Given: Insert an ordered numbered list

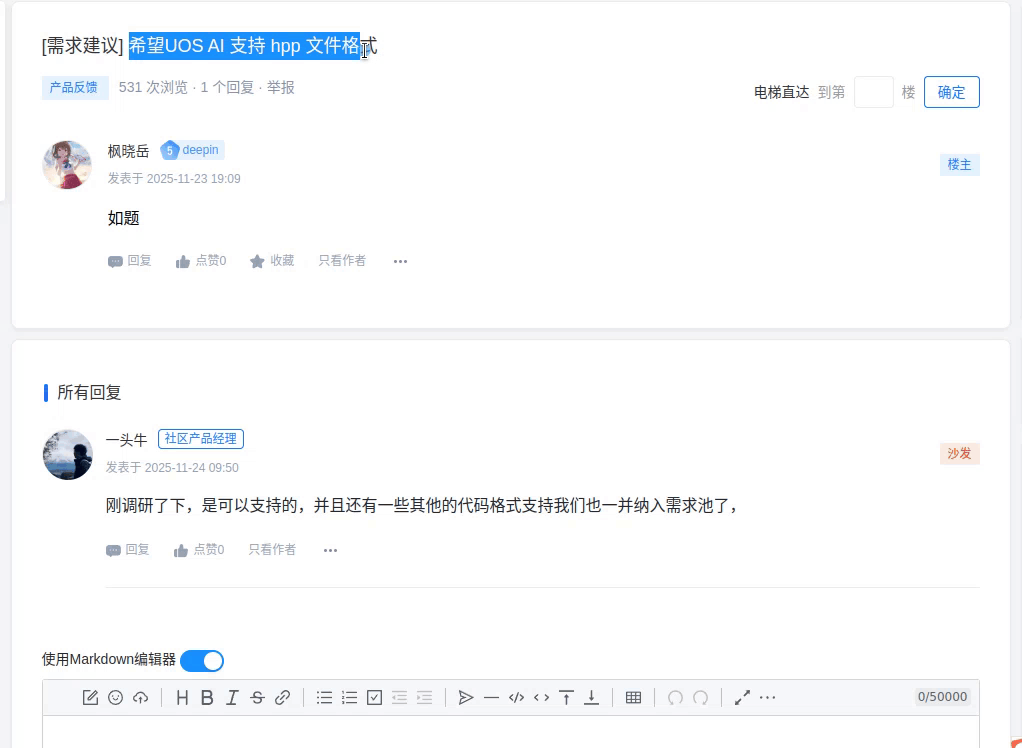Looking at the screenshot, I should tap(349, 697).
